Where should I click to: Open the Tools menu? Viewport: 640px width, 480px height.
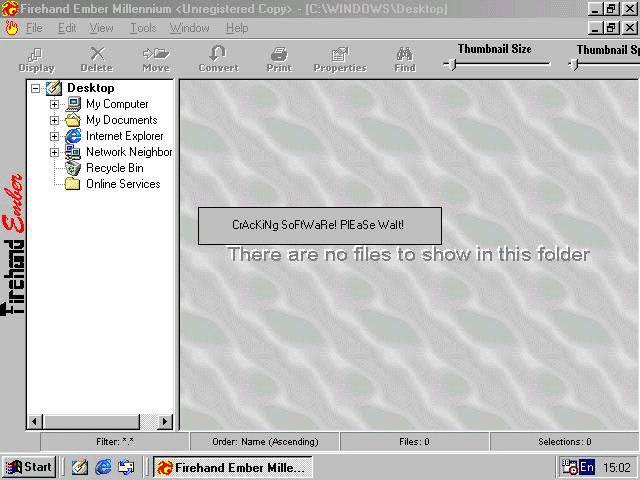[x=143, y=28]
